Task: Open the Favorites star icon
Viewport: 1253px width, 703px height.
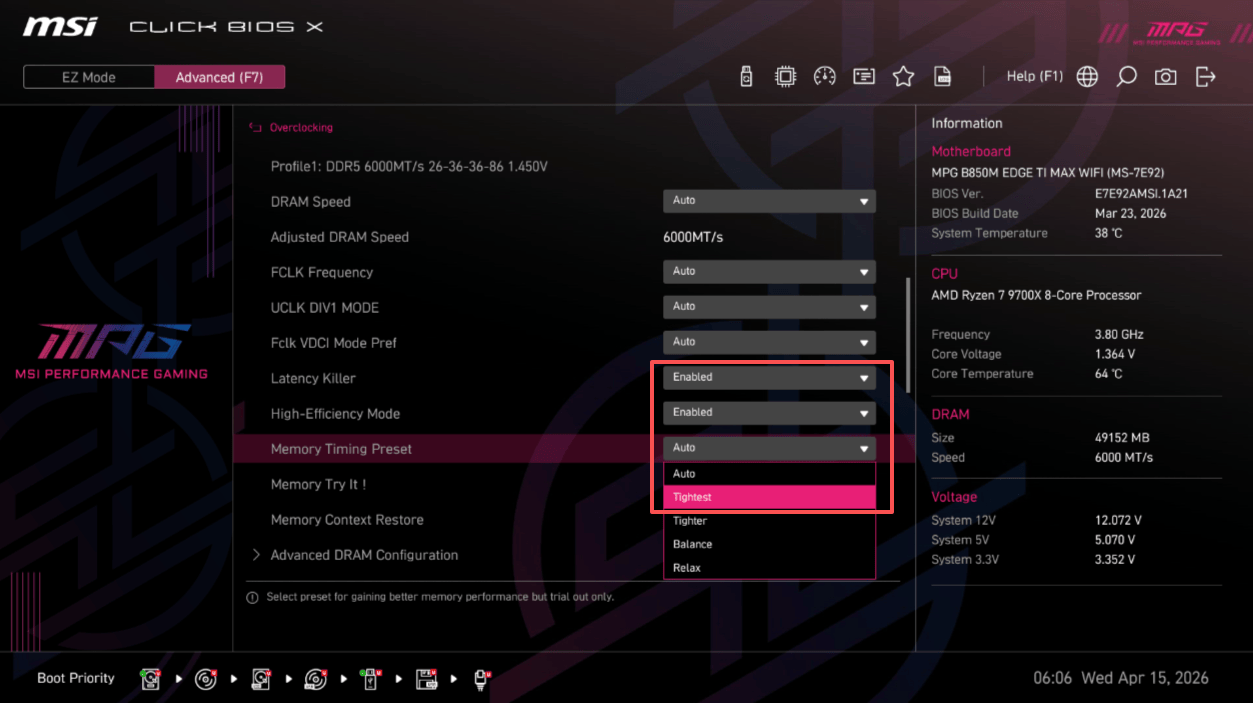Action: (903, 77)
